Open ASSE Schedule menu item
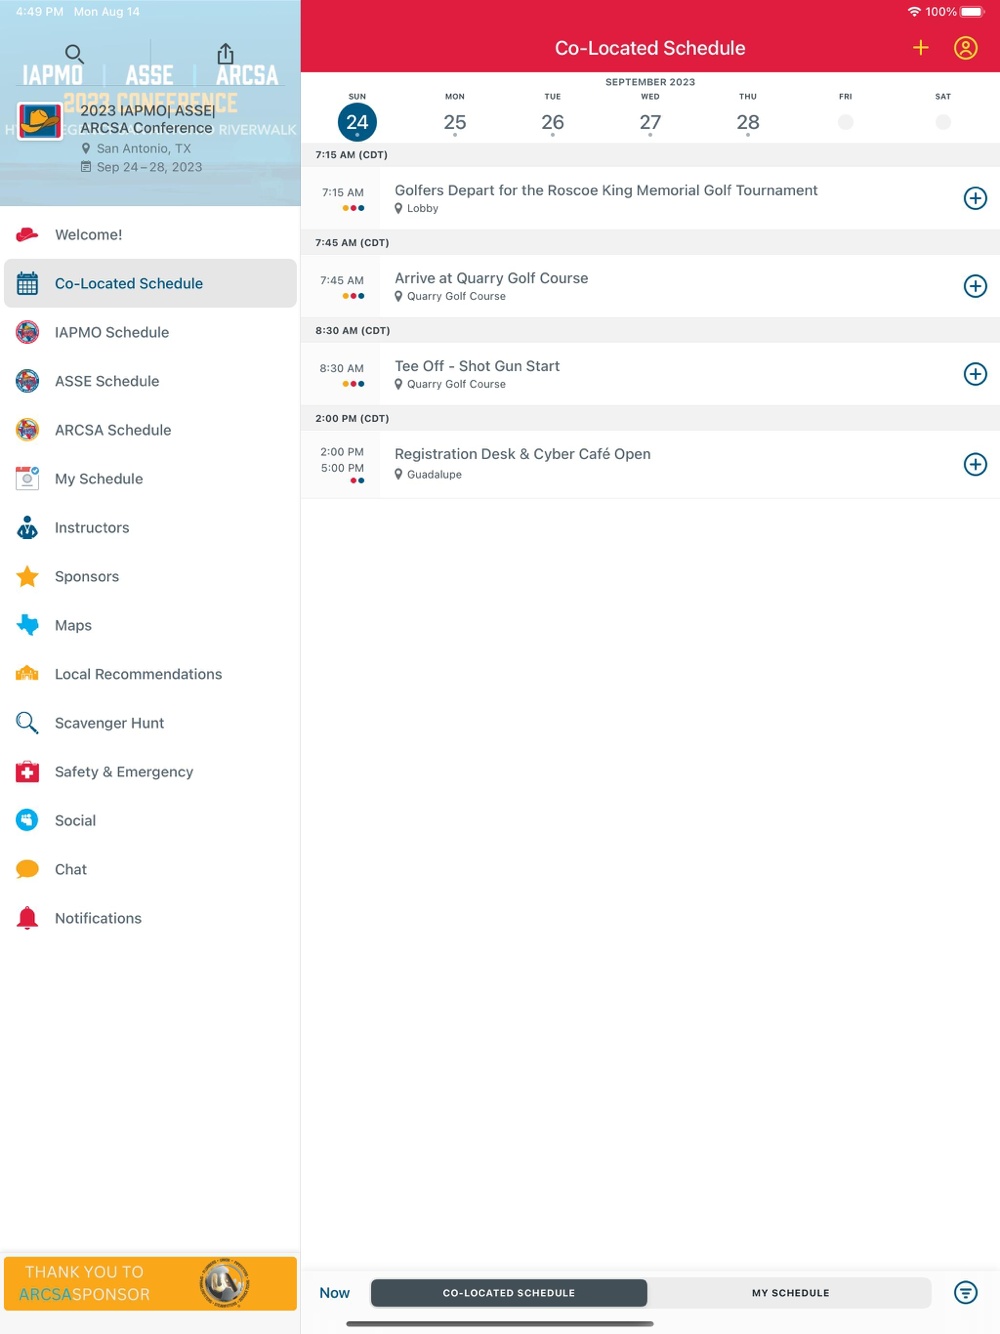 tap(150, 381)
